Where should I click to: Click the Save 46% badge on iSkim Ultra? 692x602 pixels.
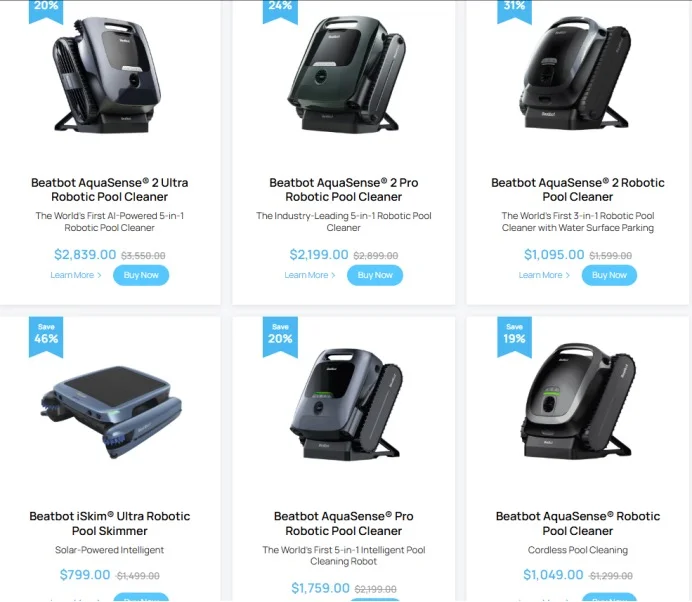tap(46, 337)
